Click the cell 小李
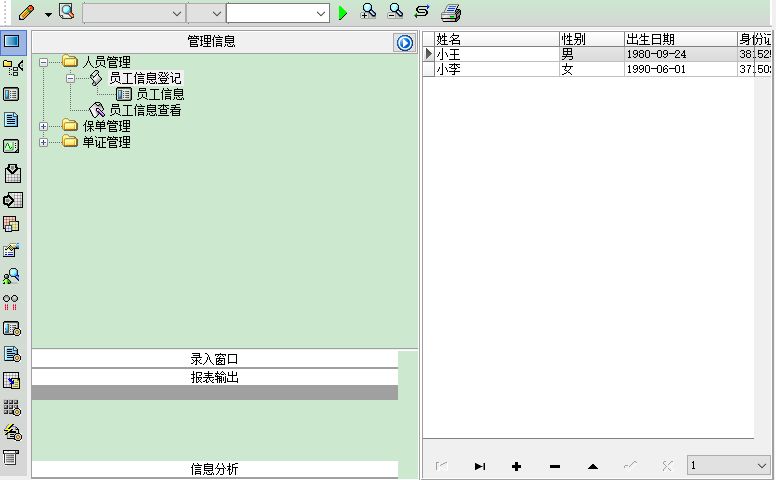The image size is (776, 480). 497,69
